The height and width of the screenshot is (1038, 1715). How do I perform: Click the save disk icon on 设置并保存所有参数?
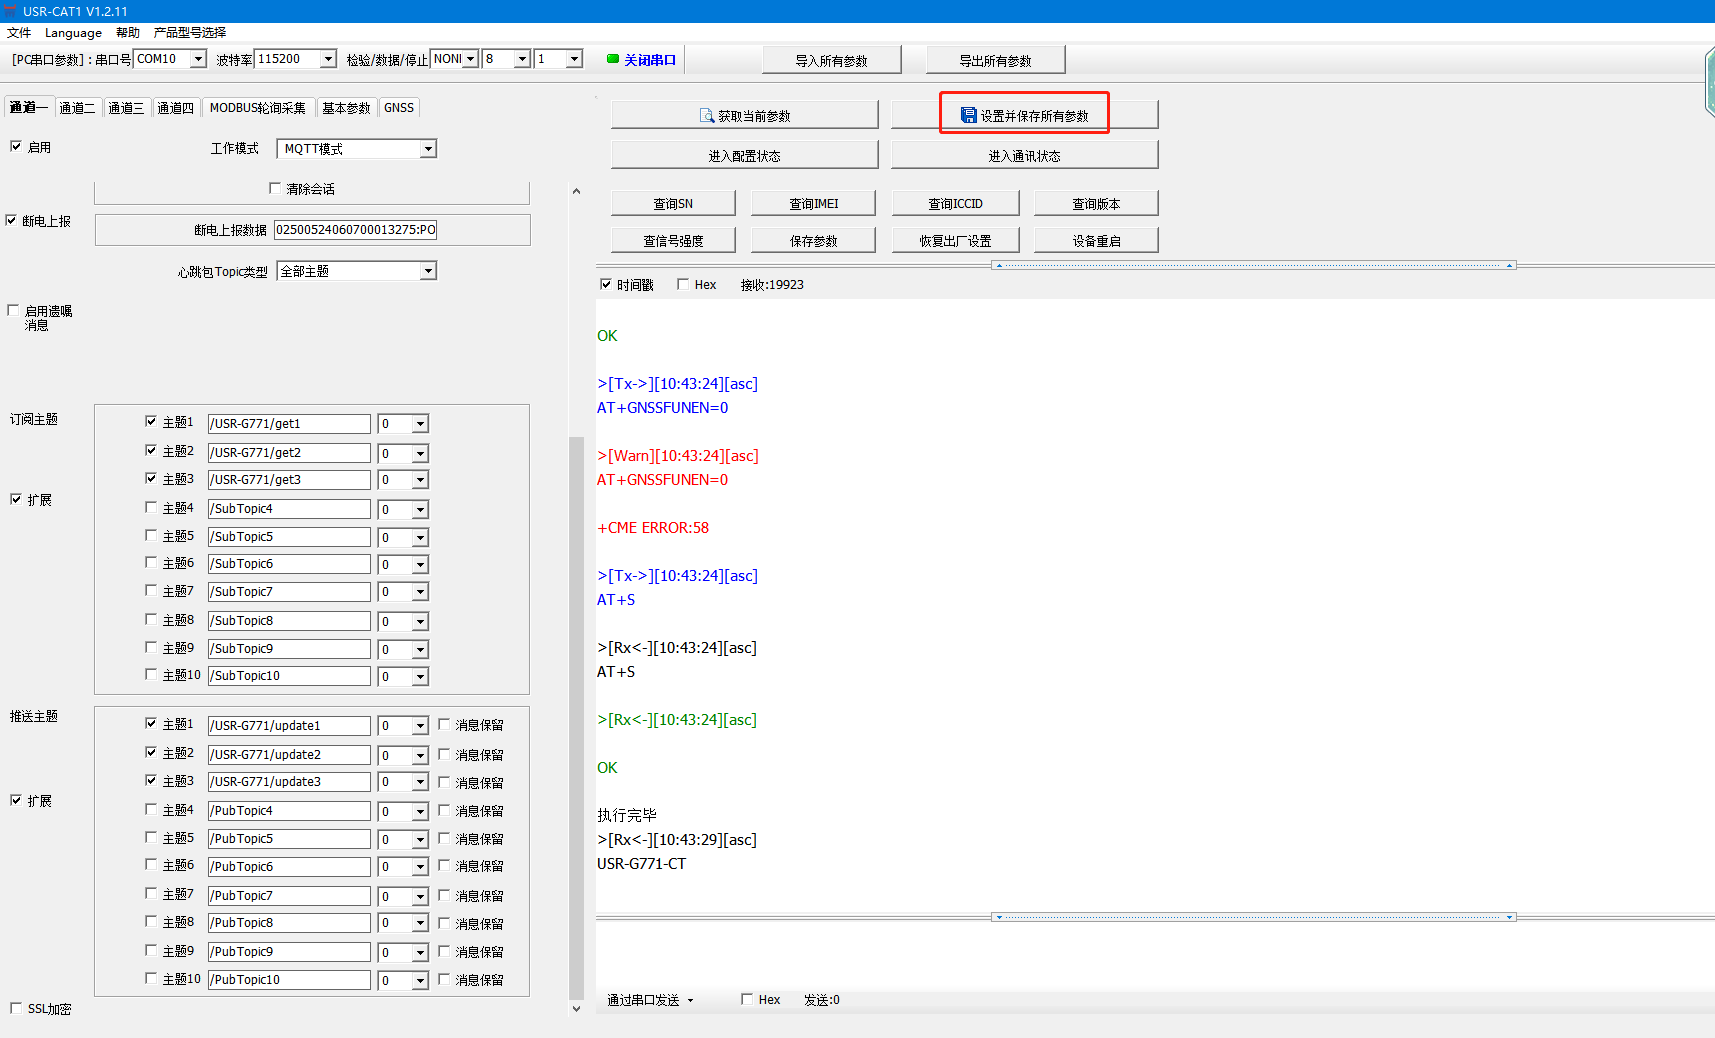click(968, 116)
